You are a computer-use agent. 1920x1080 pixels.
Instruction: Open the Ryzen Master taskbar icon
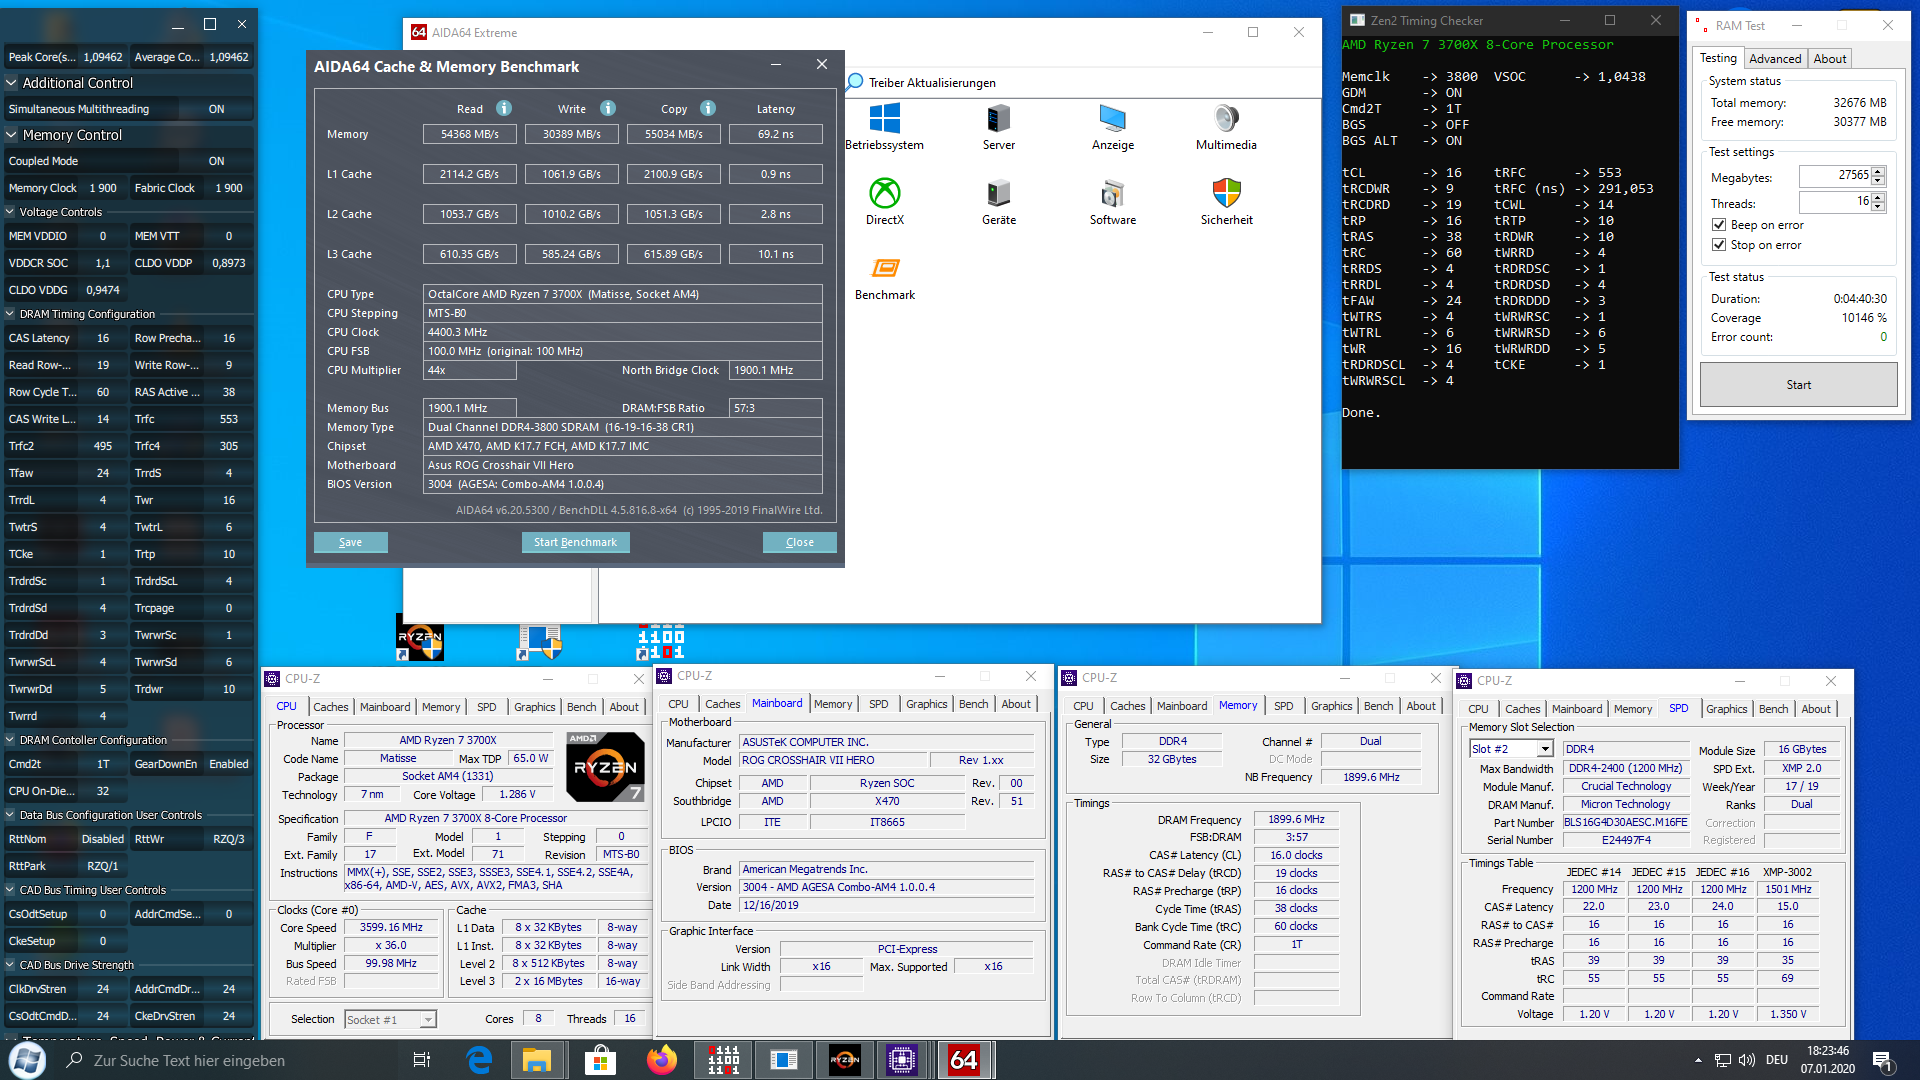click(845, 1060)
